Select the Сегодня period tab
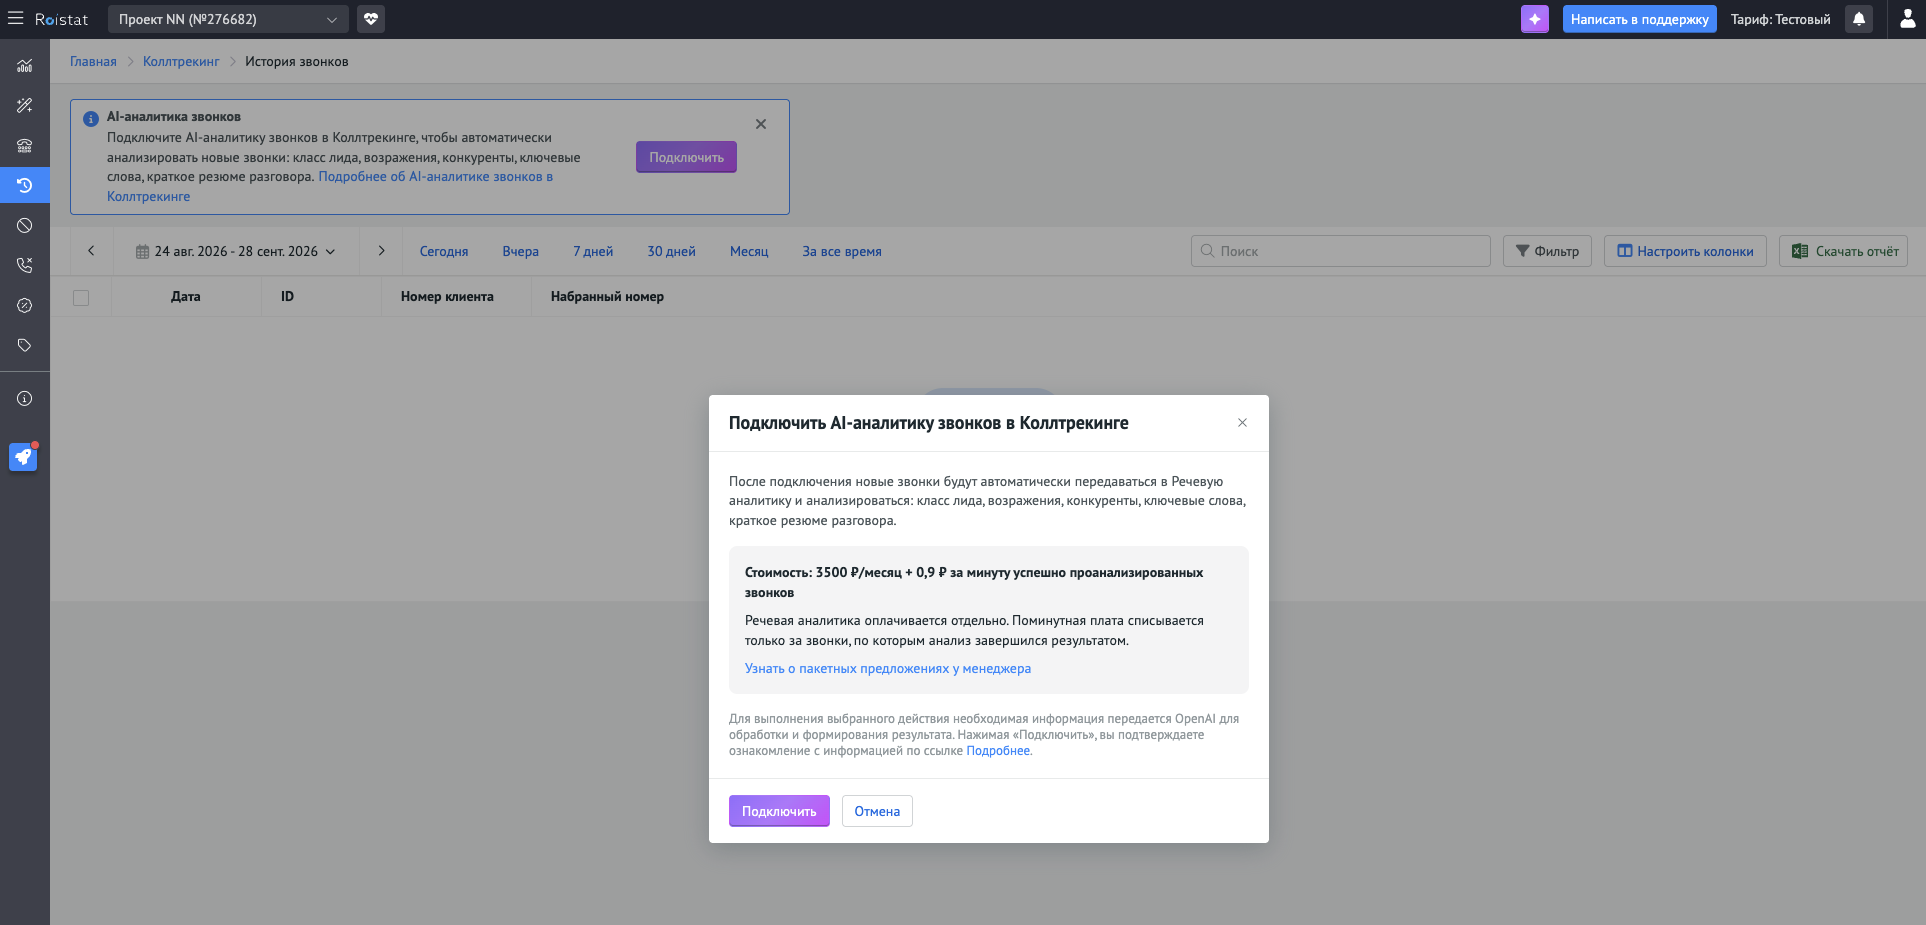 tap(444, 252)
